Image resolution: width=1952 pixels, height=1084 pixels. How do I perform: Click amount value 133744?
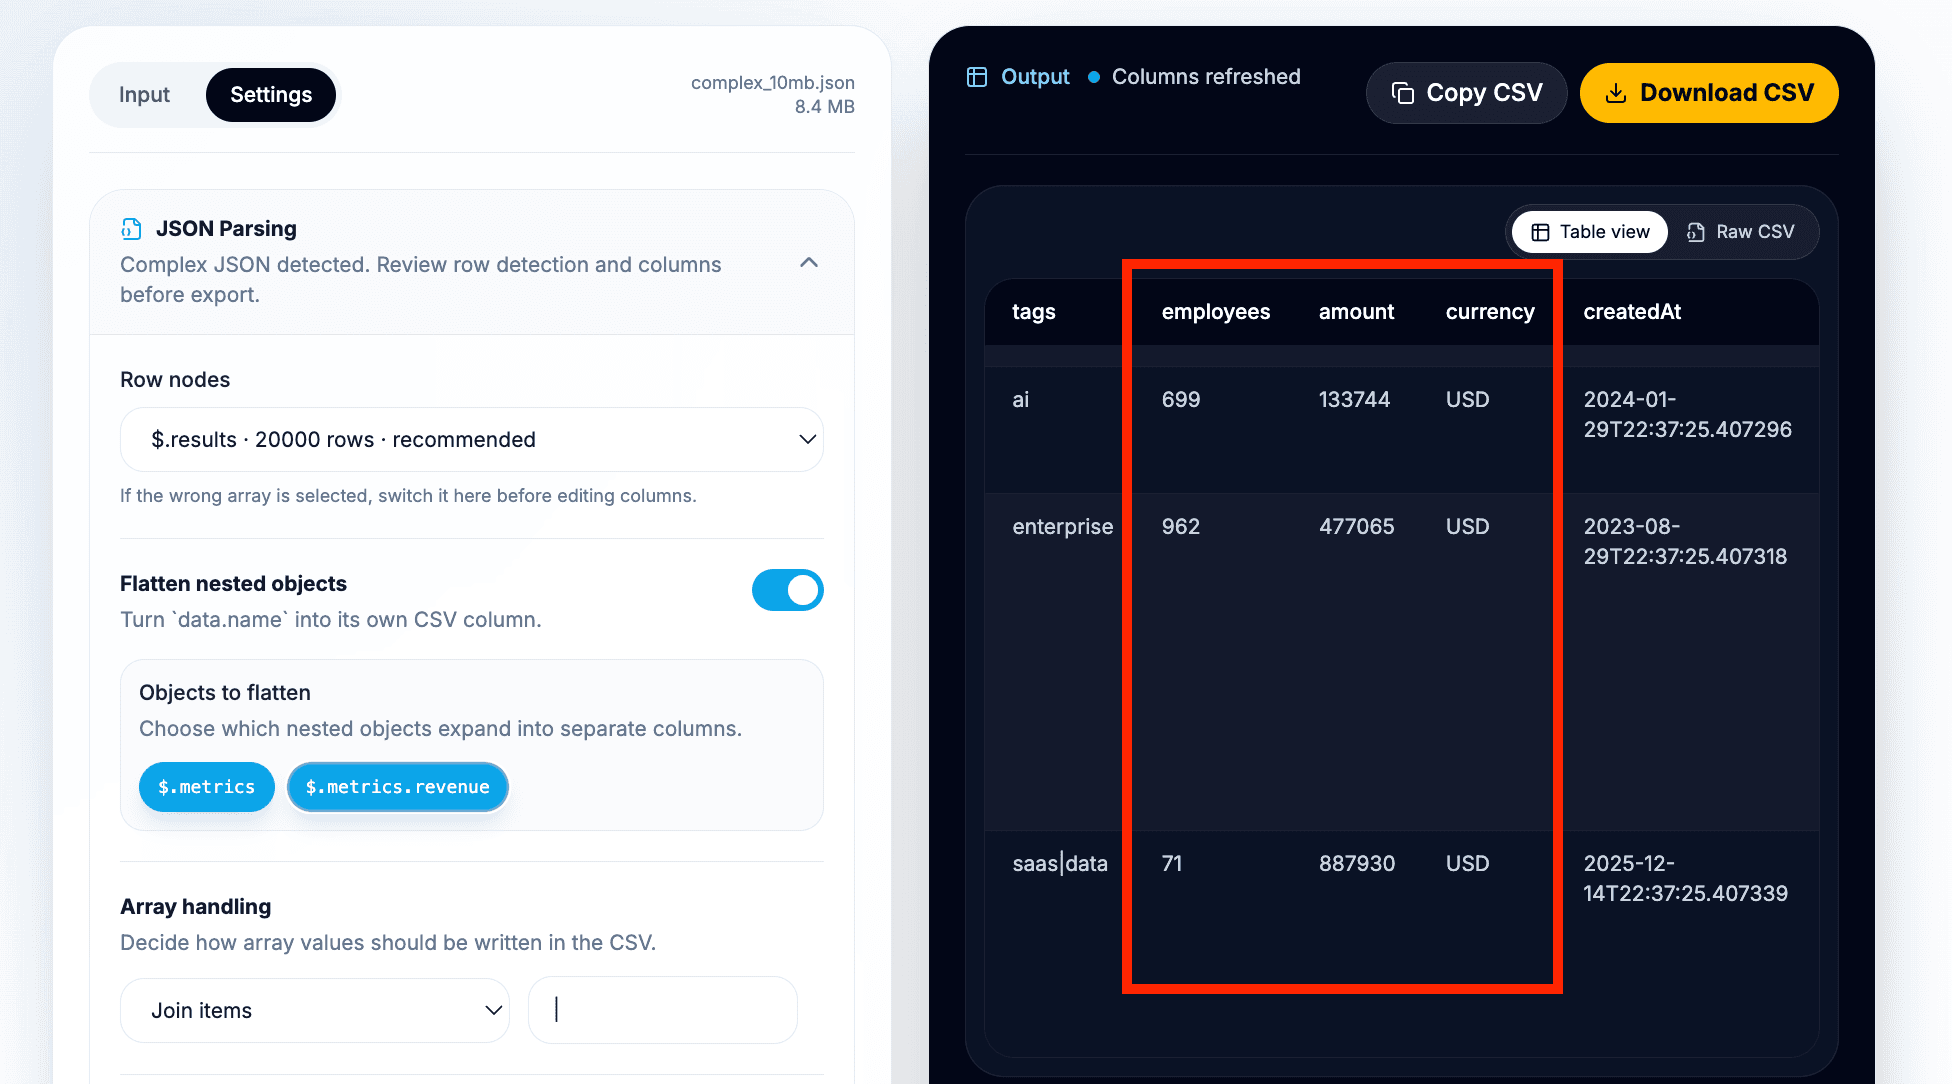coord(1354,400)
